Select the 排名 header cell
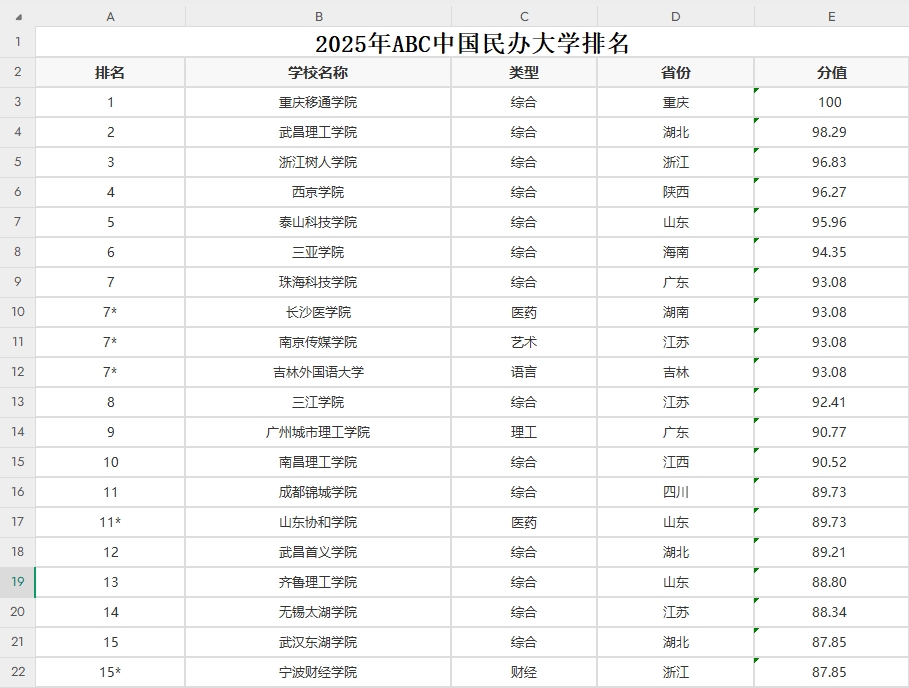This screenshot has width=909, height=688. 110,72
